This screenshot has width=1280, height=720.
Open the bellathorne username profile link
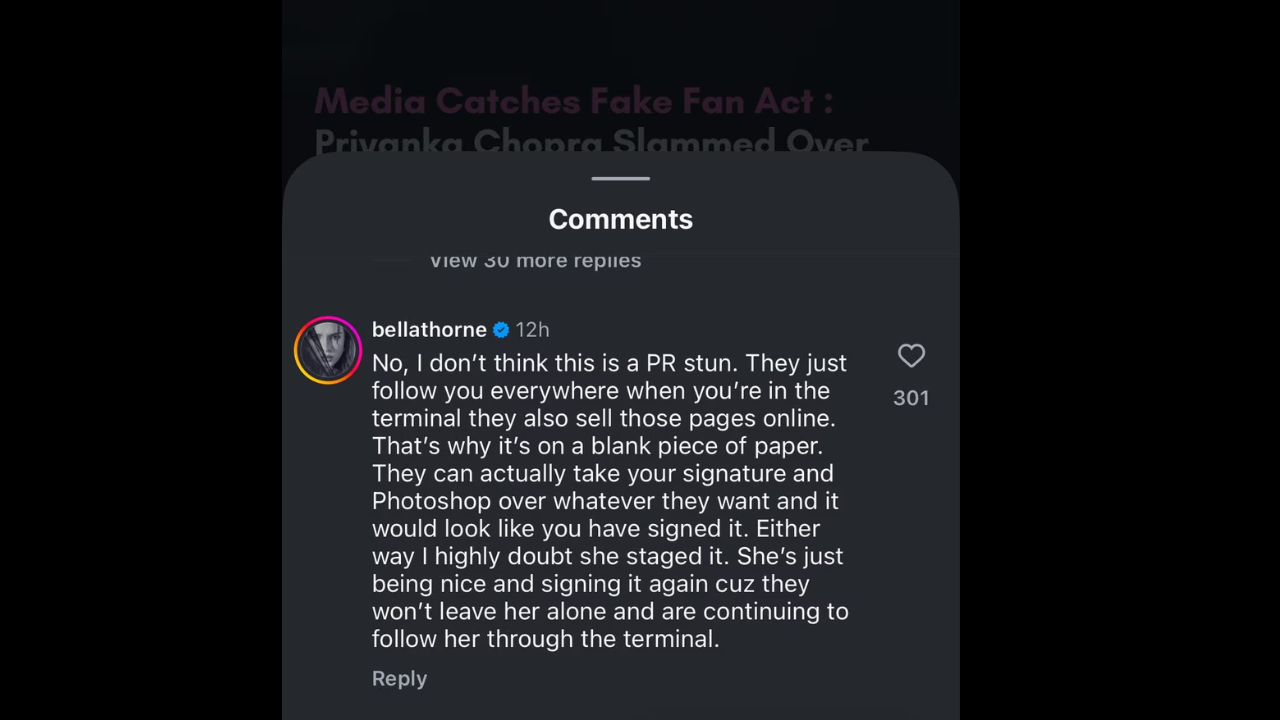pos(429,330)
